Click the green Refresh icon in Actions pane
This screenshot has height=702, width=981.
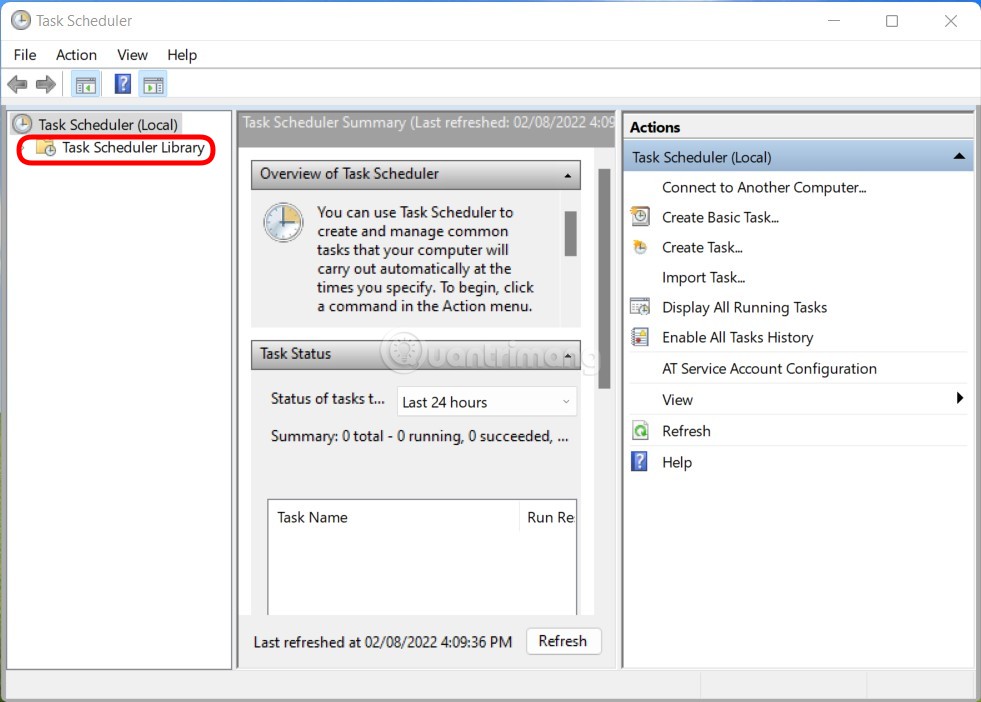[x=640, y=430]
